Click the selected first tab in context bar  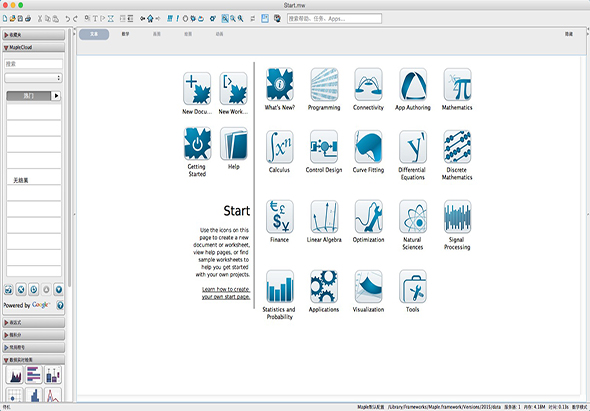pos(94,34)
